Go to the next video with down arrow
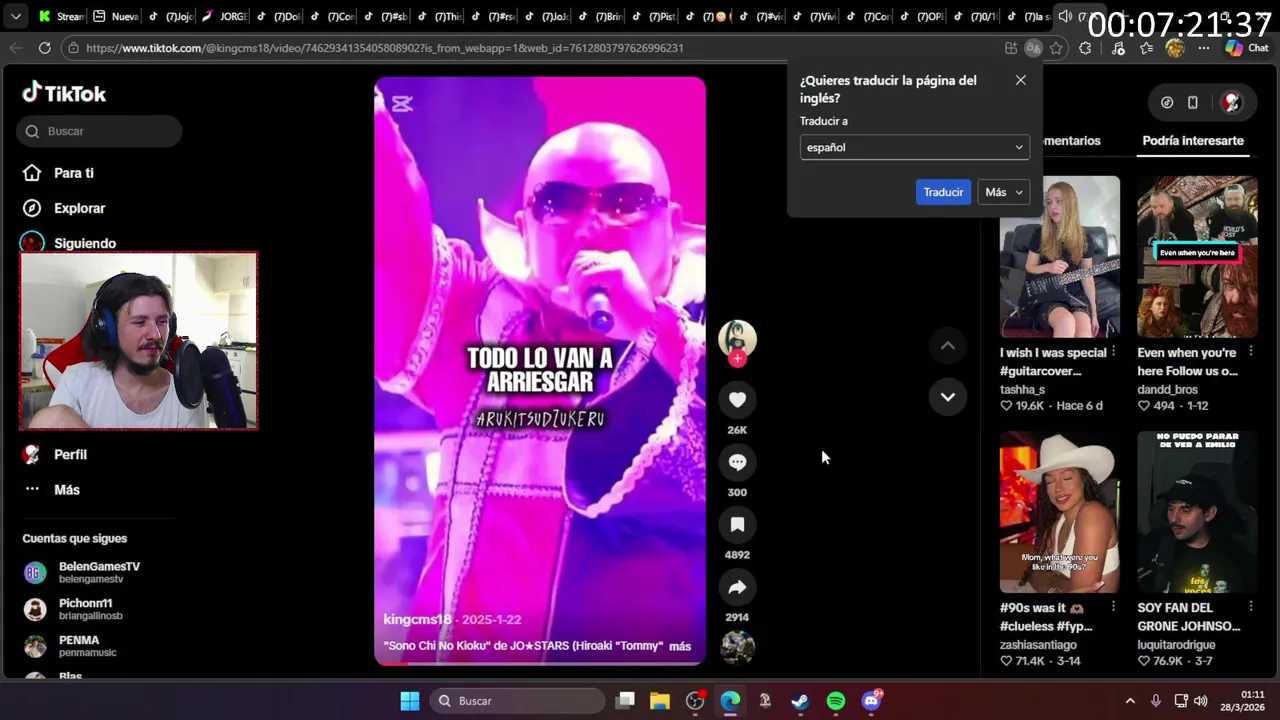Screen dimensions: 1280x720 [x=947, y=397]
